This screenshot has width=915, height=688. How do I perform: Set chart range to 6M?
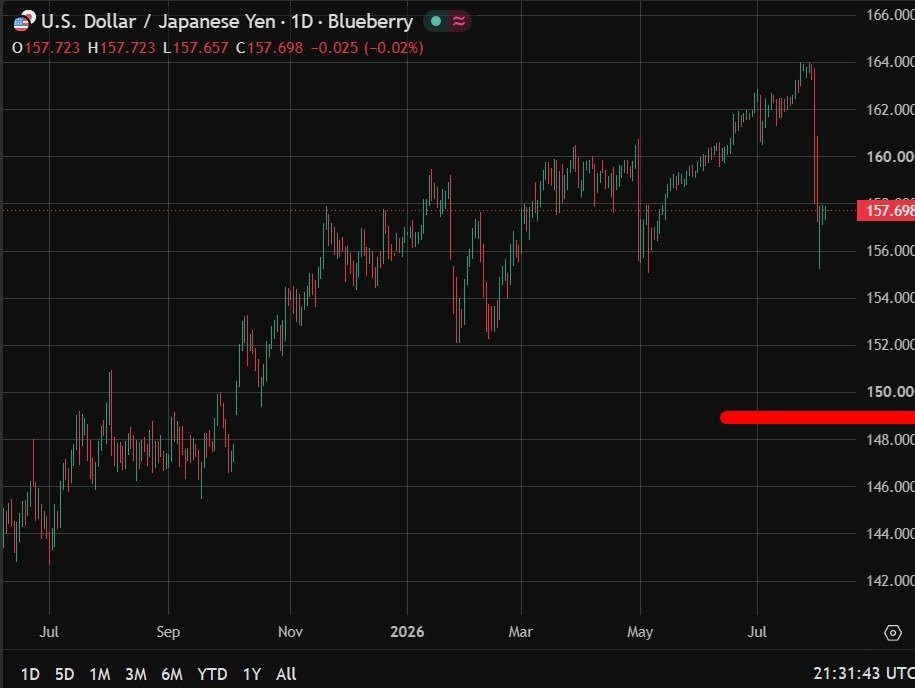pyautogui.click(x=172, y=674)
